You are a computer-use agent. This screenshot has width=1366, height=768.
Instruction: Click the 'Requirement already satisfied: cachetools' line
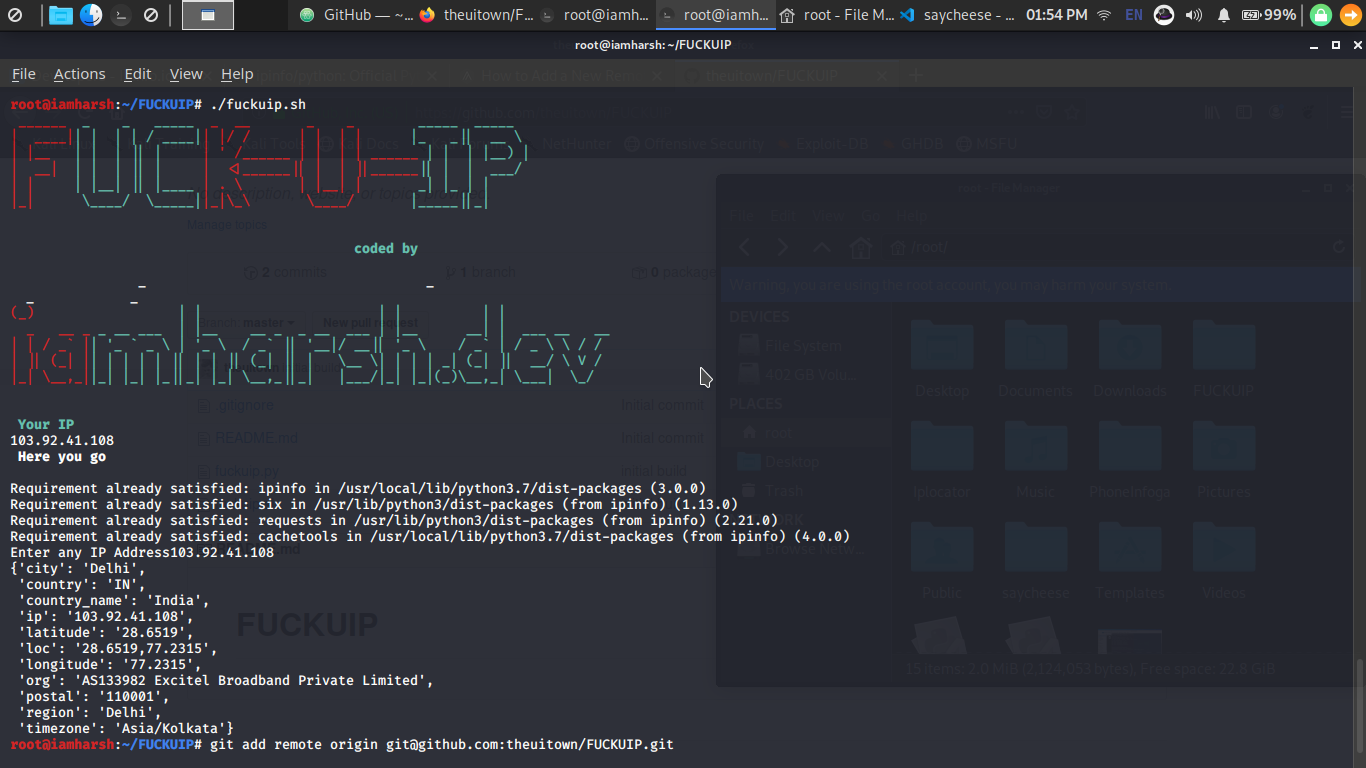click(430, 537)
